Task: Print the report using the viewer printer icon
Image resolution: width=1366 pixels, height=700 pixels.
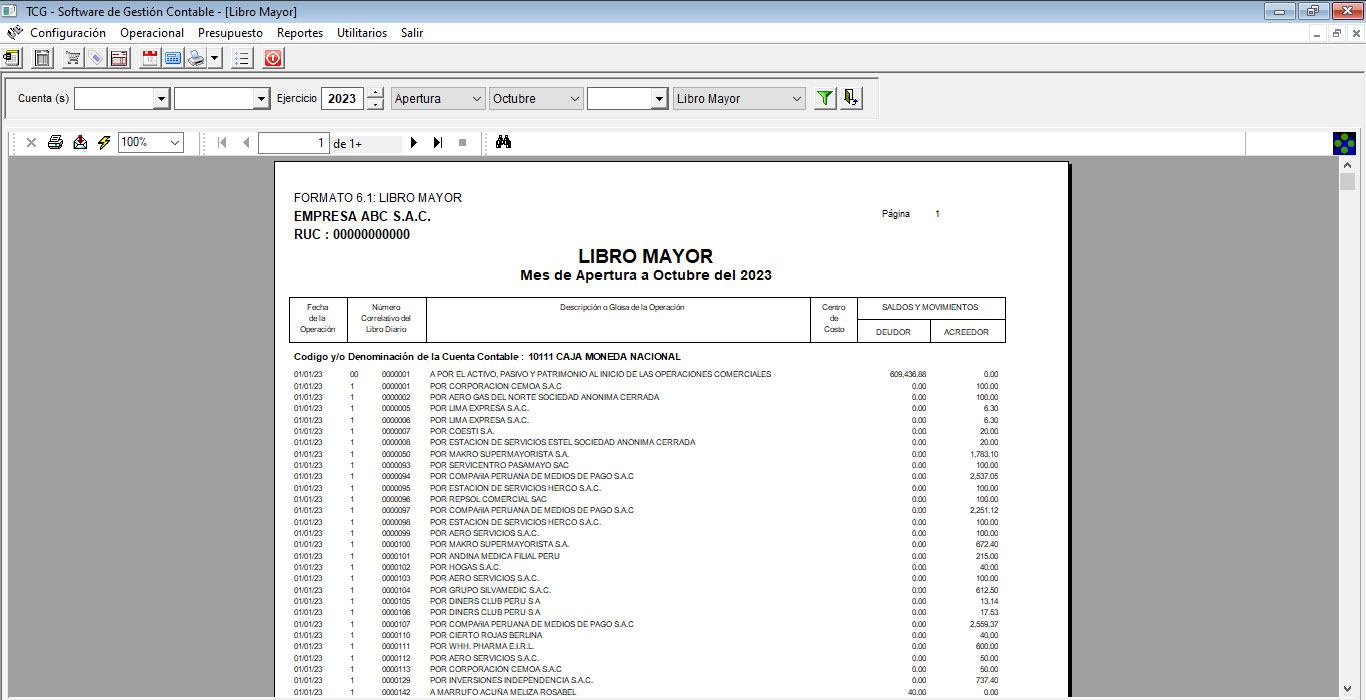Action: (56, 143)
